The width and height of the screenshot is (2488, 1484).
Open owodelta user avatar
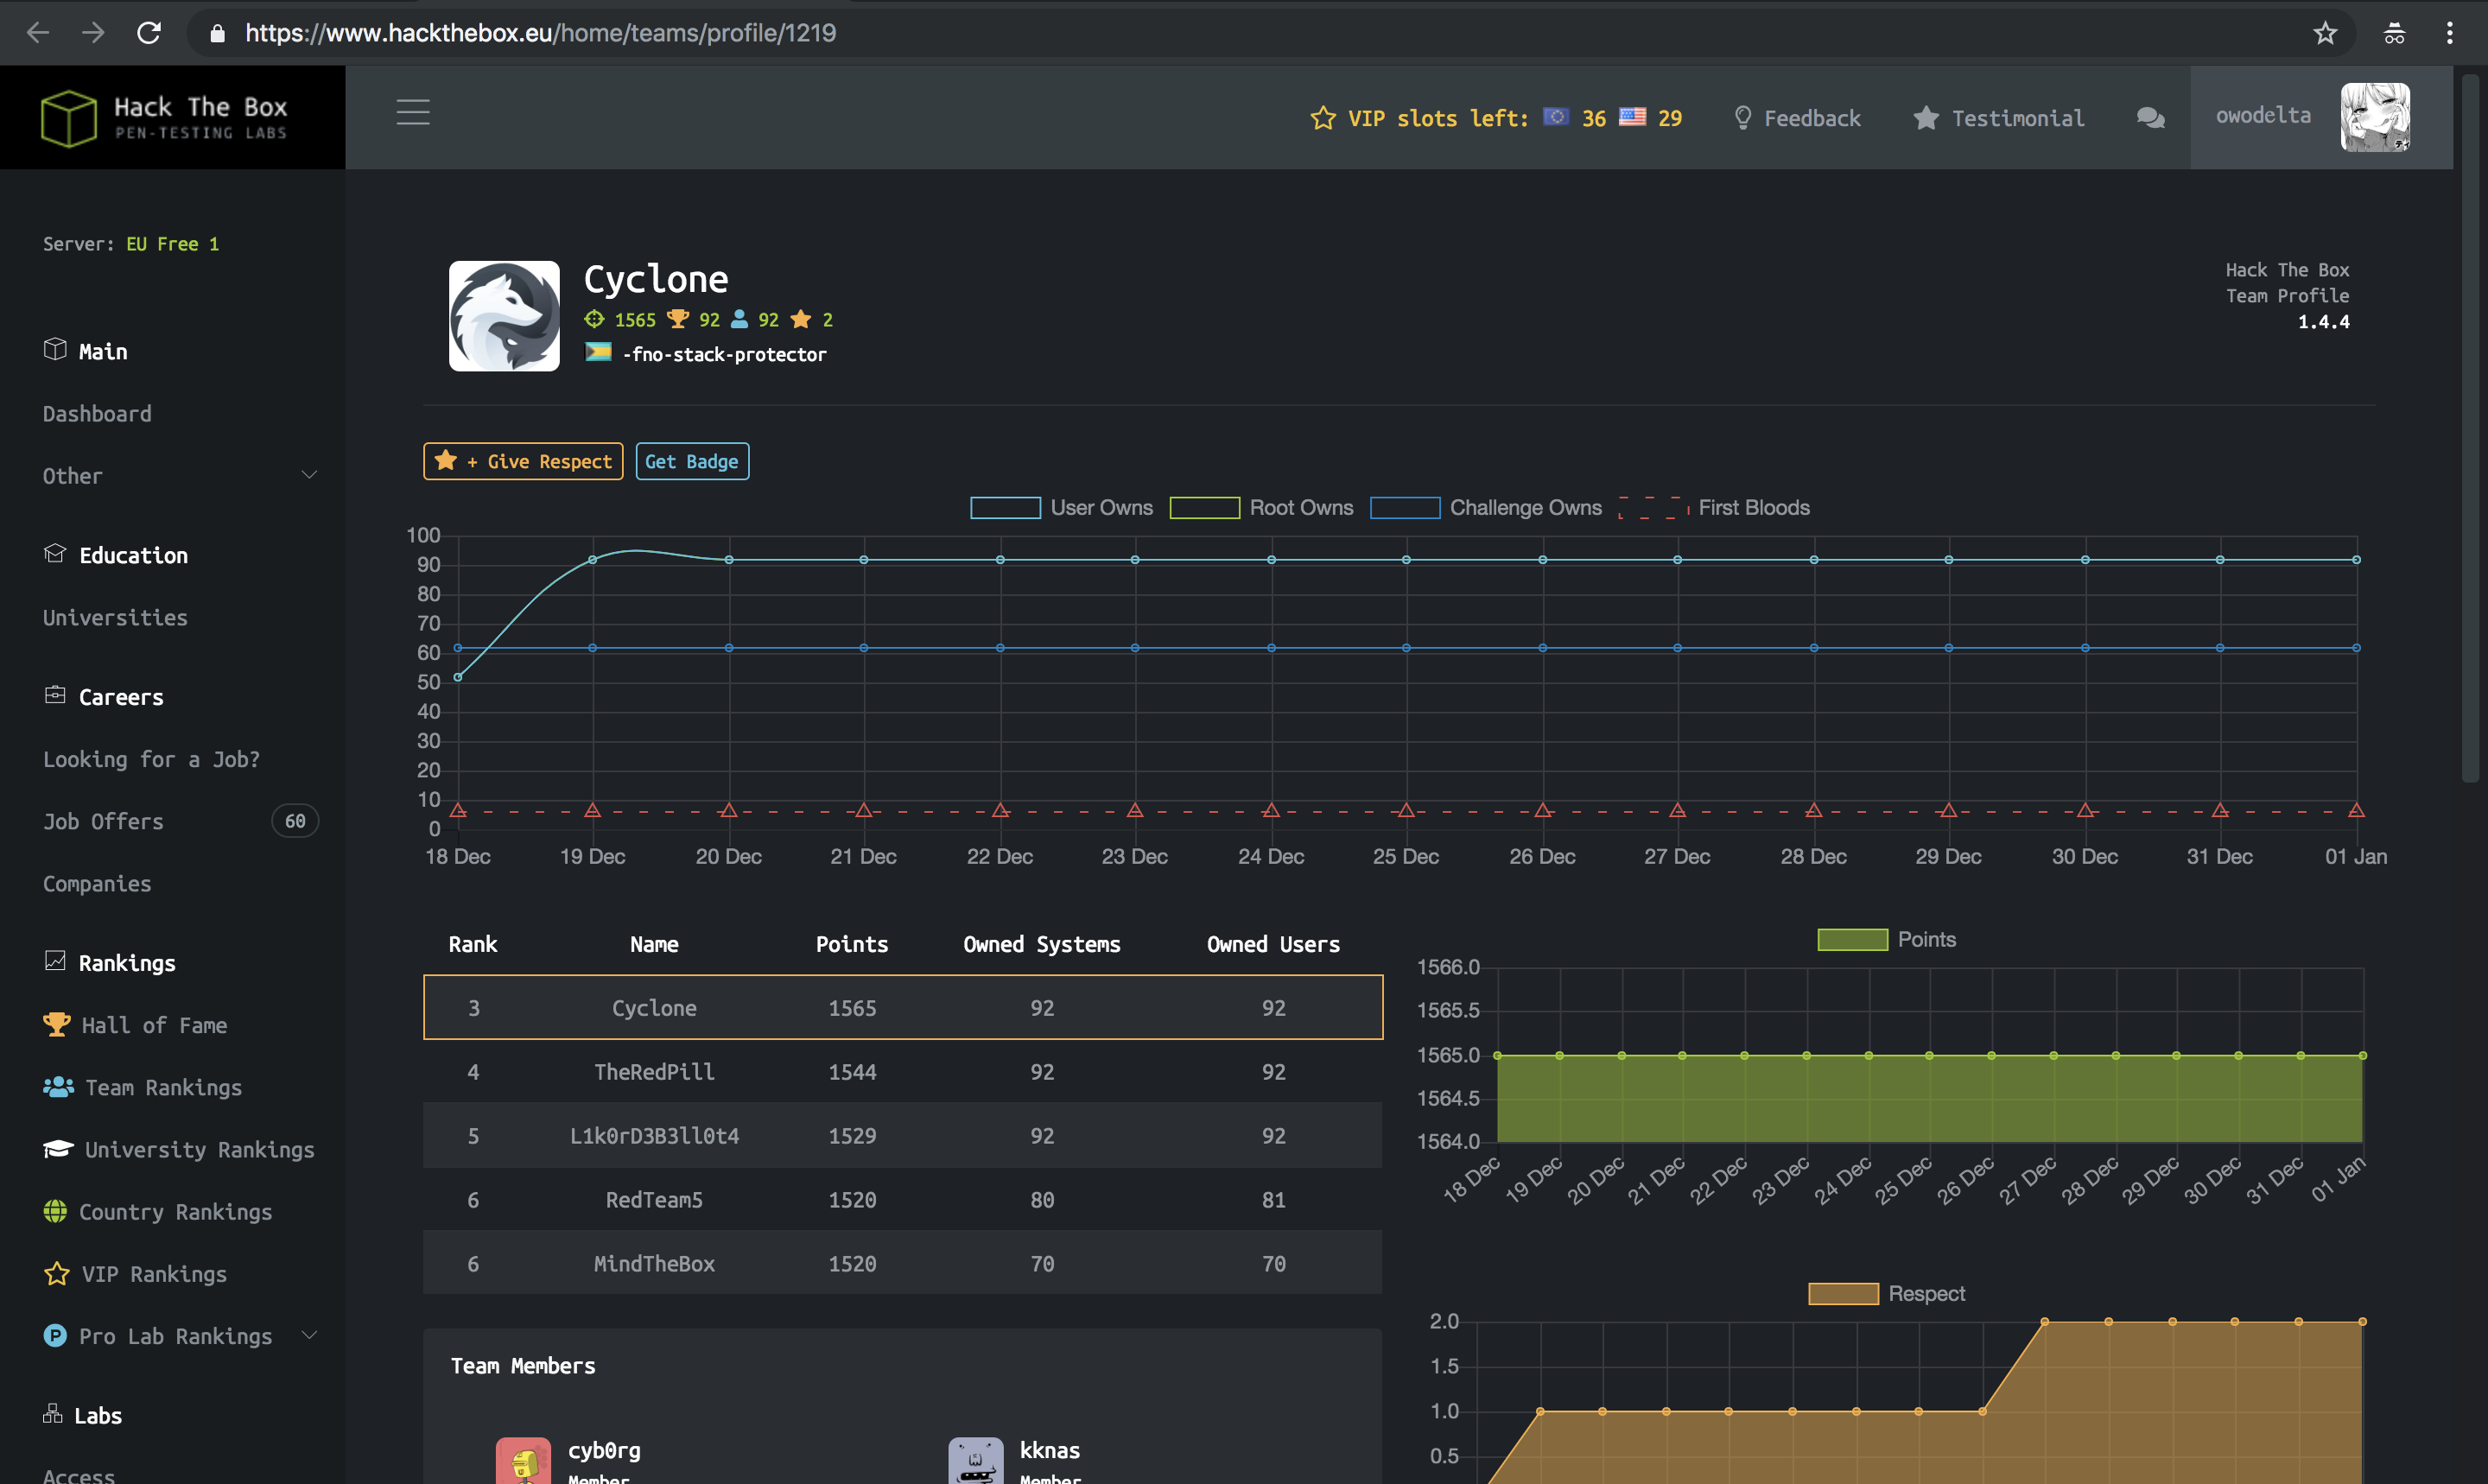(x=2375, y=117)
